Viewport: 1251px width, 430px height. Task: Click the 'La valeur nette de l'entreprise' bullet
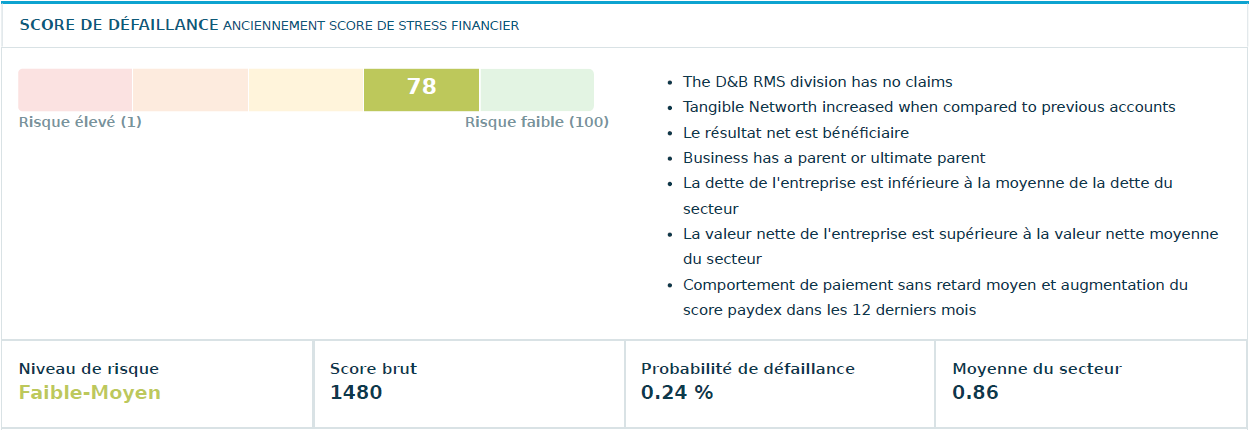pyautogui.click(x=950, y=234)
